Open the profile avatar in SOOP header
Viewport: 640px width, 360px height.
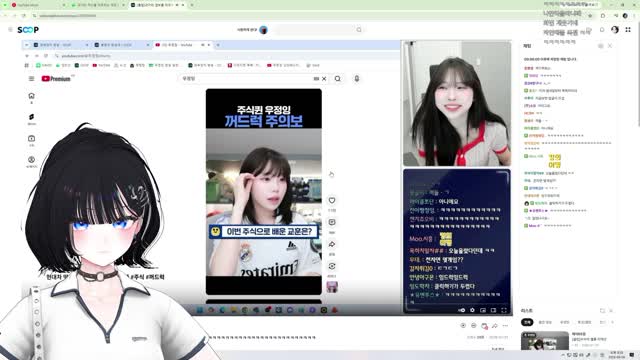tap(615, 29)
